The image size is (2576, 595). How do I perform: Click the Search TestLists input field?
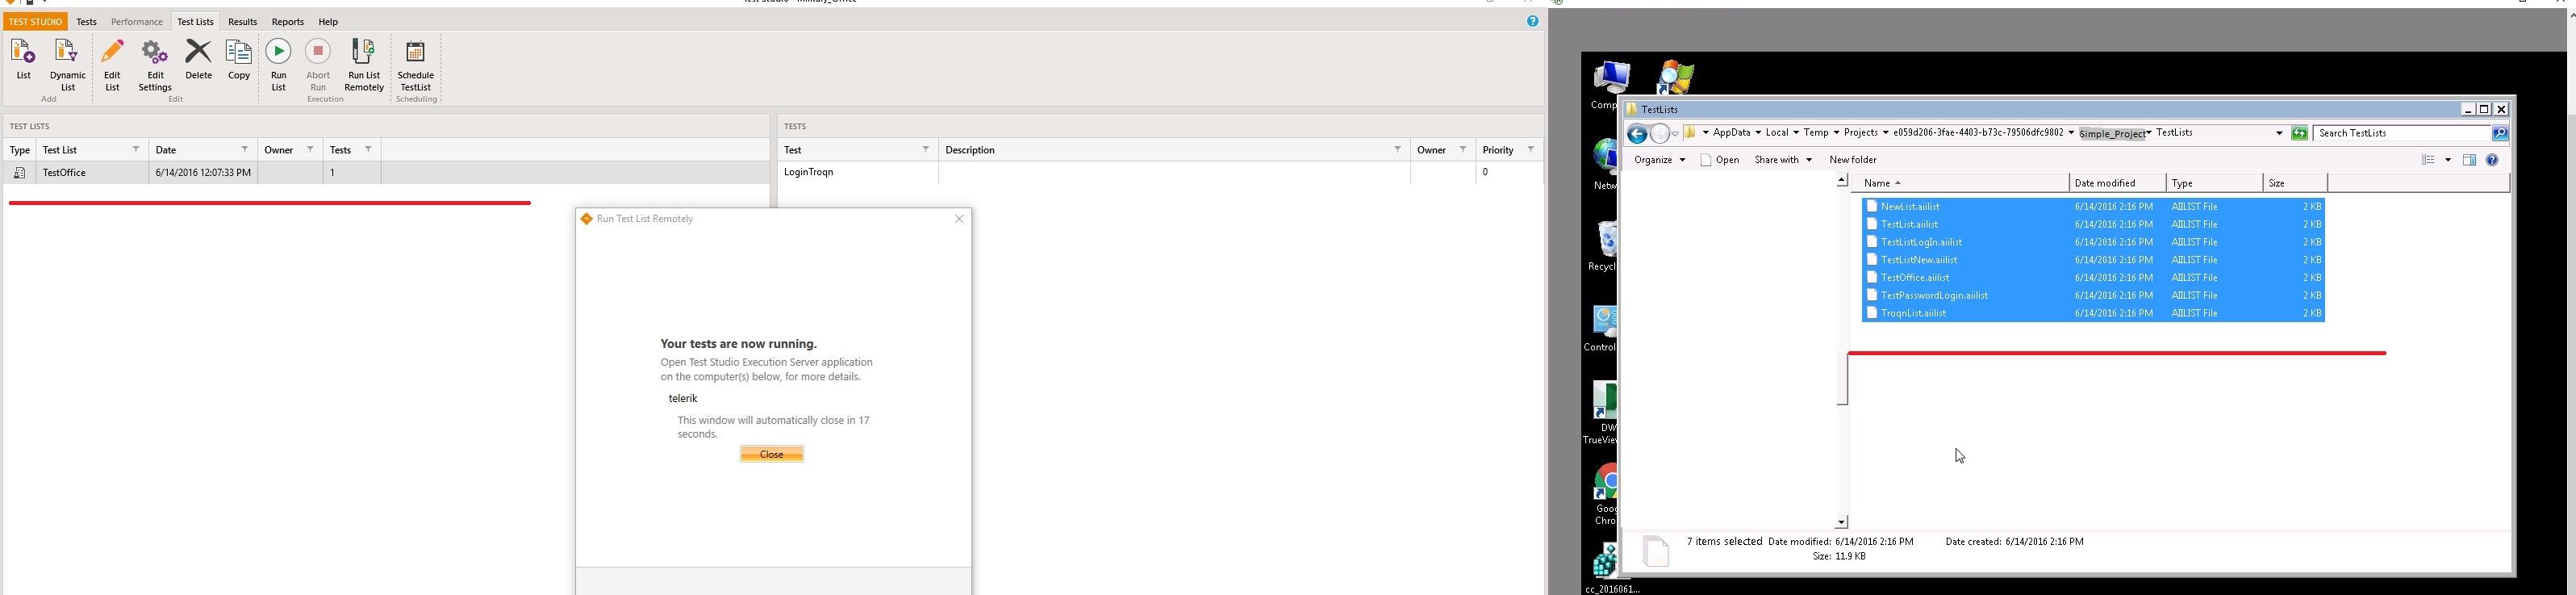pyautogui.click(x=2402, y=134)
